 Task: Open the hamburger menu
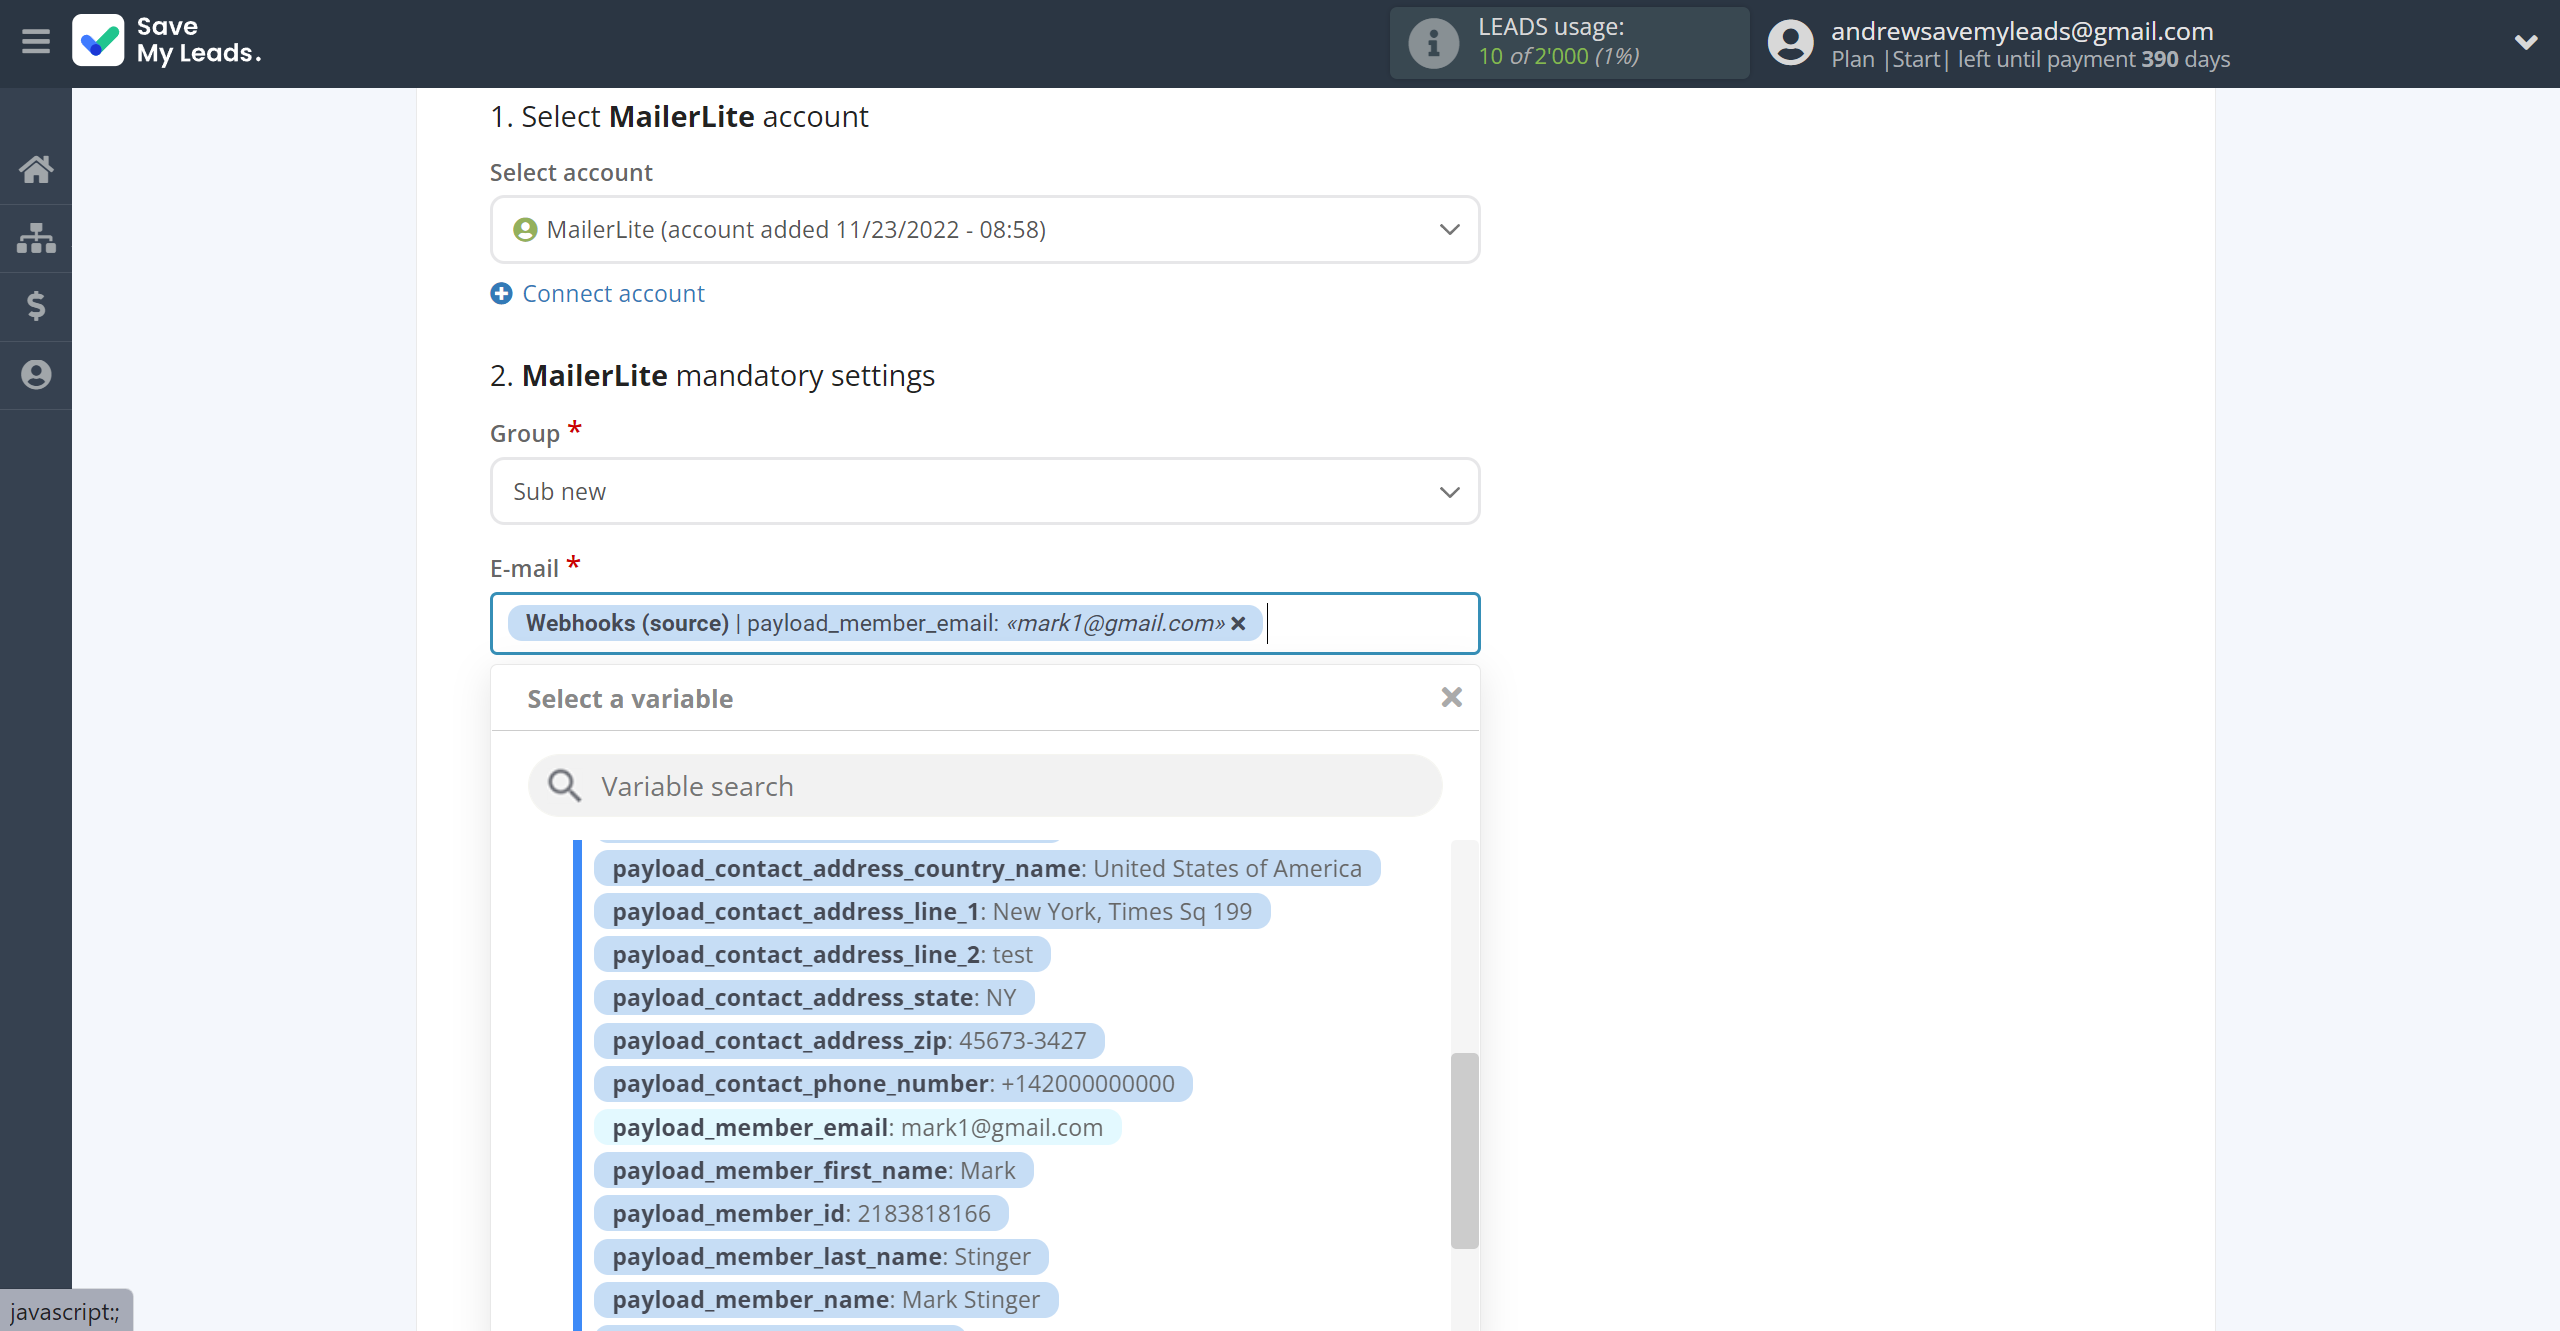click(x=36, y=42)
